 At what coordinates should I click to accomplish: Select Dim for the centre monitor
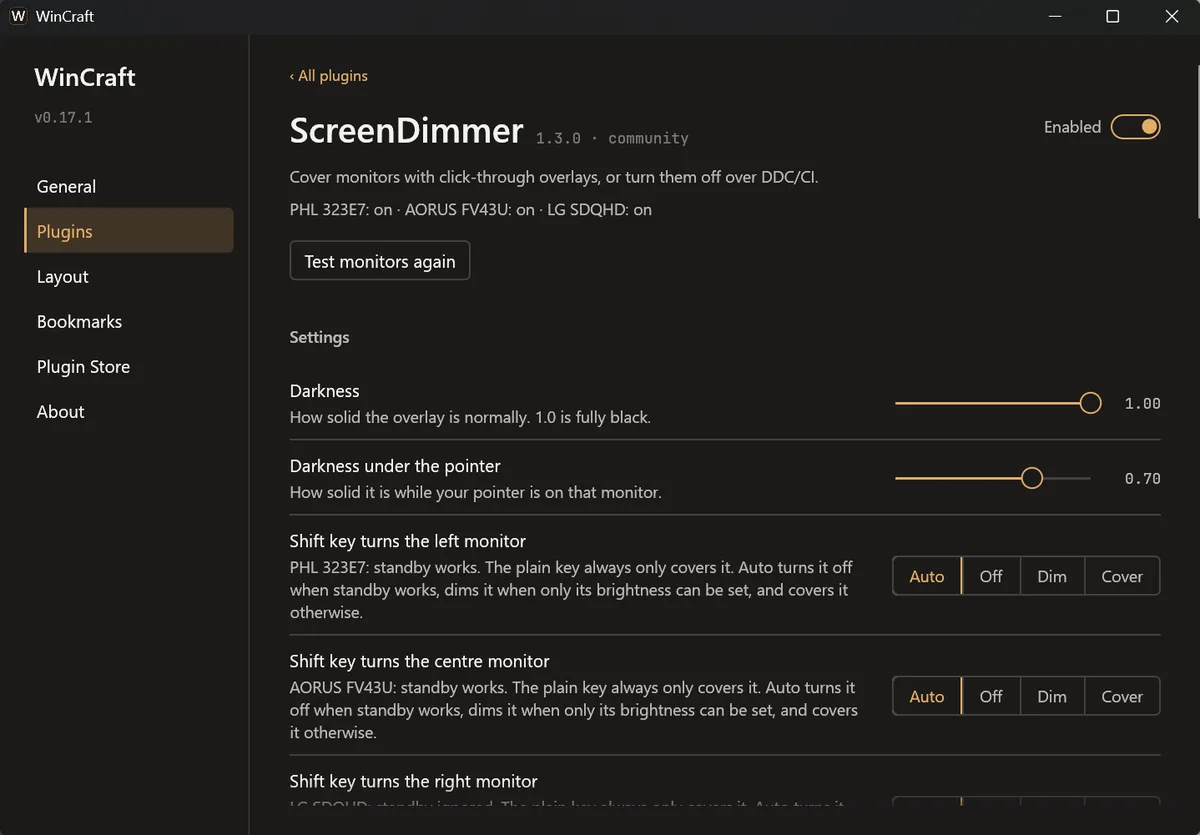pos(1052,696)
